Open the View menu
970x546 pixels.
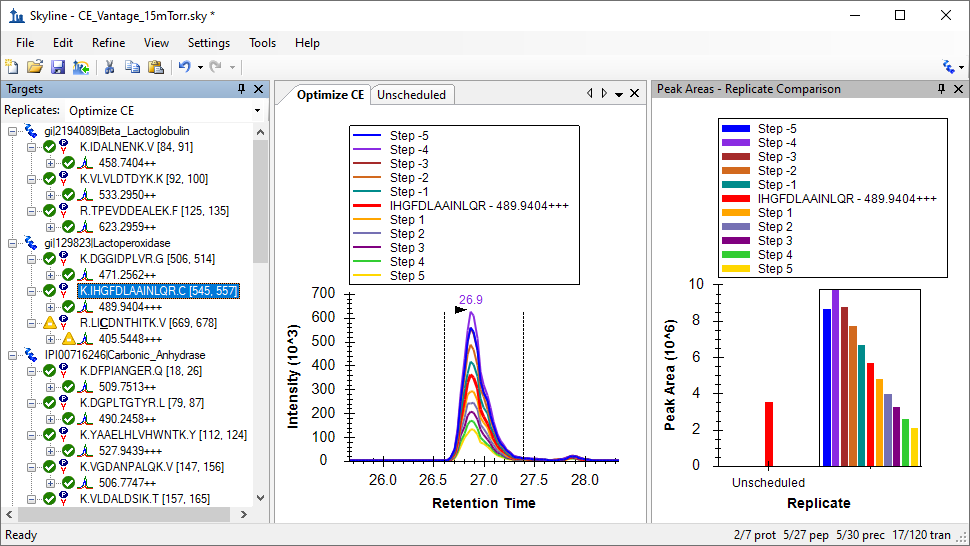156,43
